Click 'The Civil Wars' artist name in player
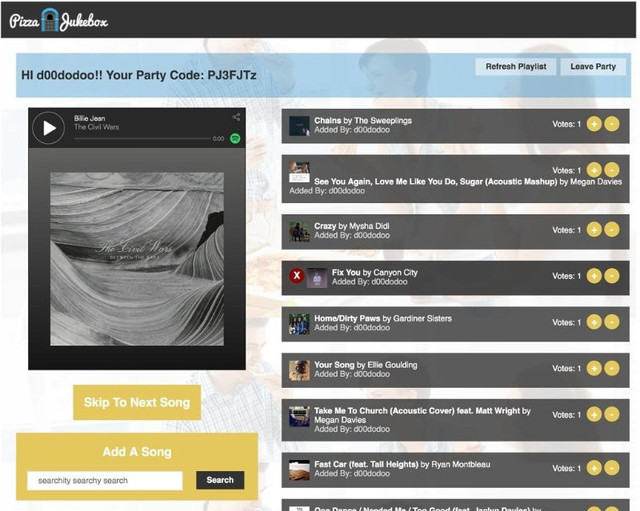This screenshot has width=640, height=511. point(96,127)
